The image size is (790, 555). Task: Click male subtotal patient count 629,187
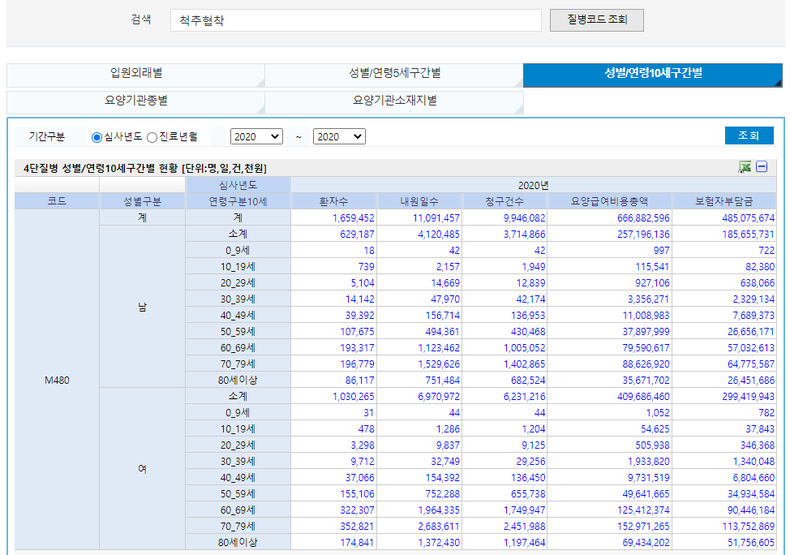[x=357, y=234]
